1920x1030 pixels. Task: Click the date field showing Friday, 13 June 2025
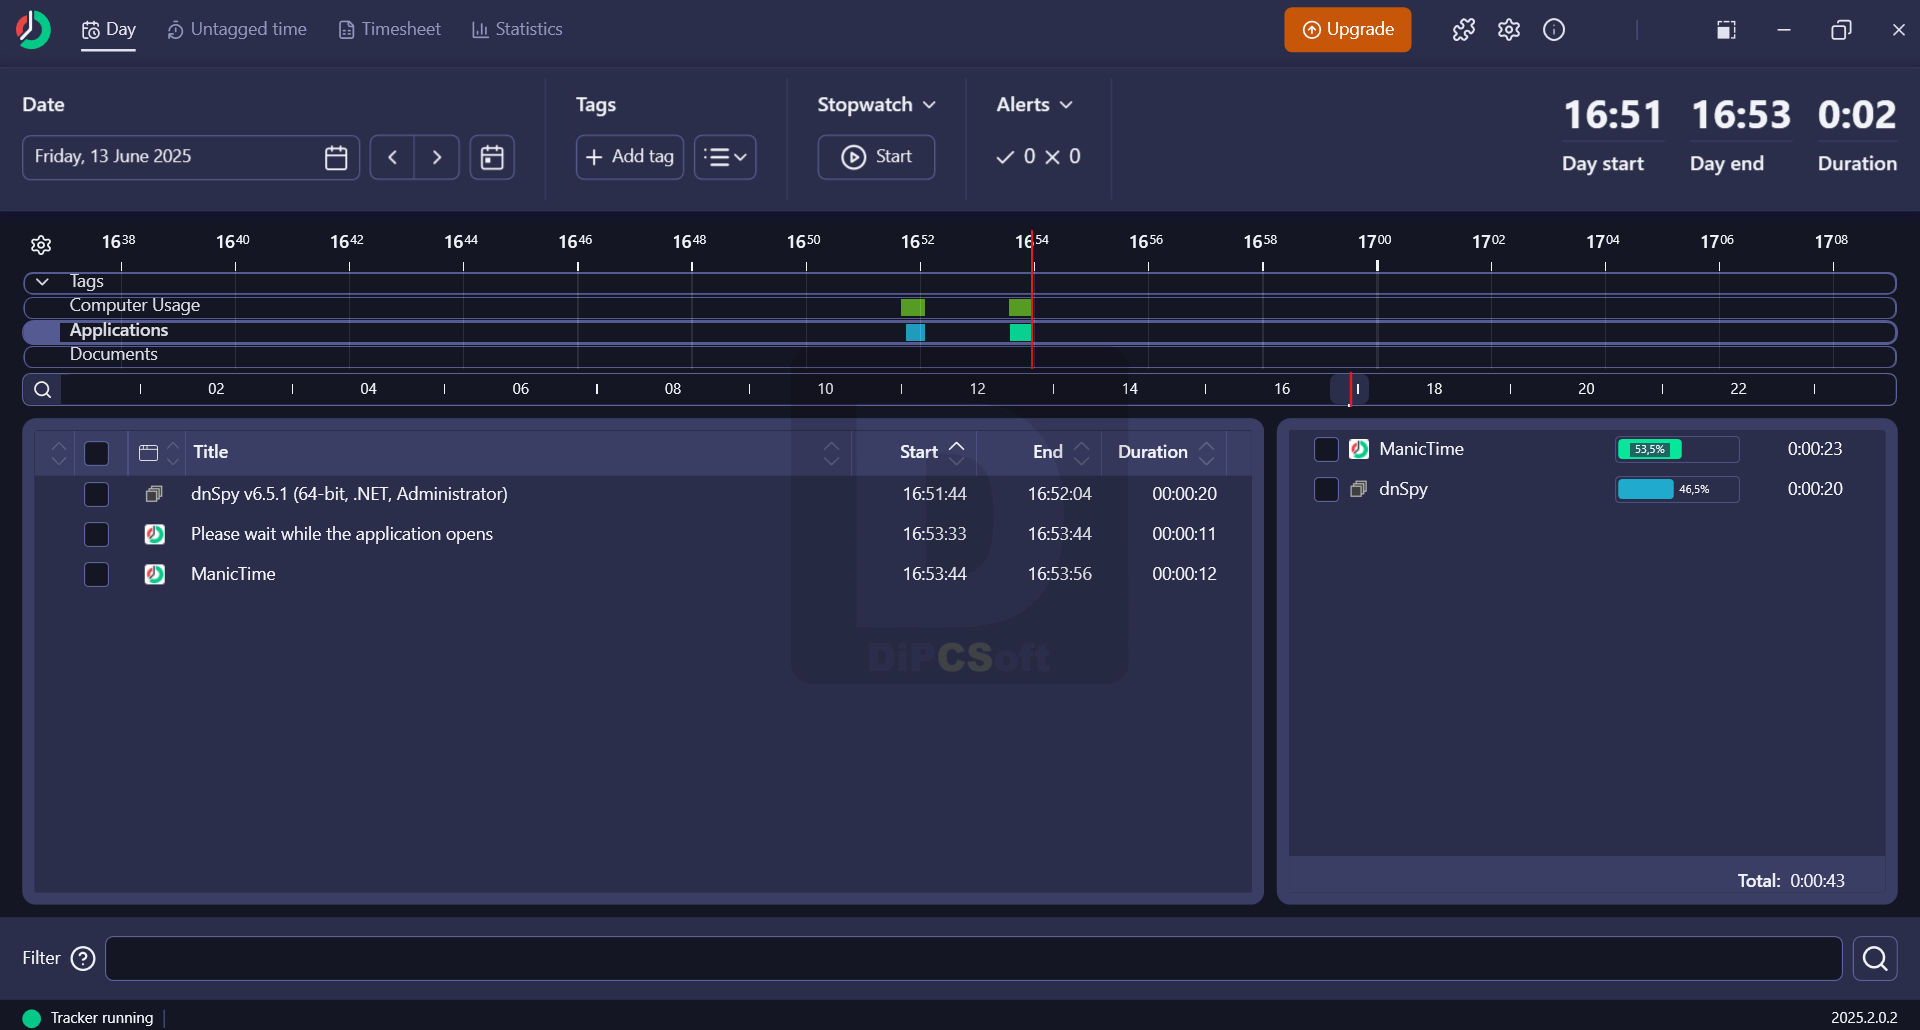pos(190,157)
